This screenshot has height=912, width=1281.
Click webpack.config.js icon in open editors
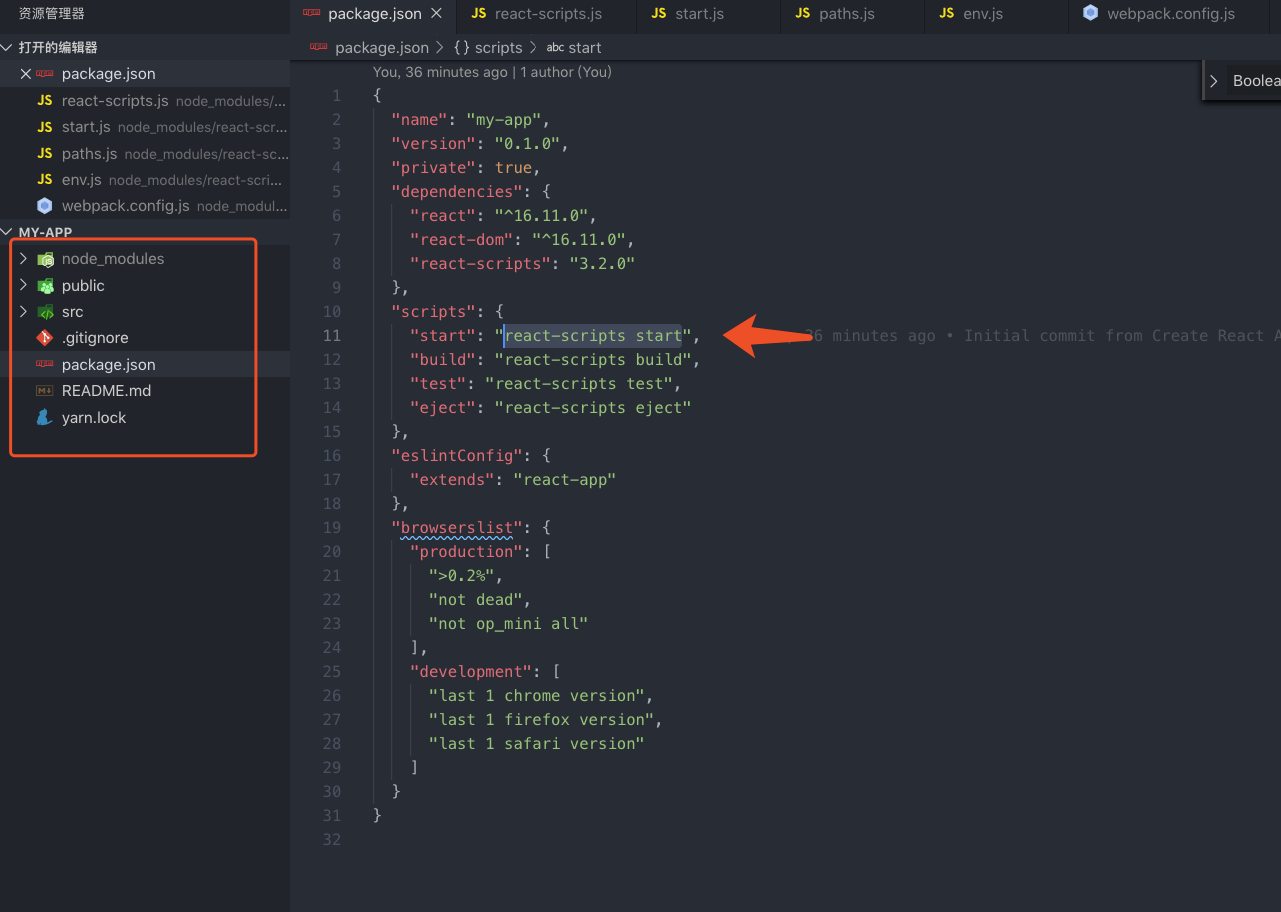coord(44,206)
